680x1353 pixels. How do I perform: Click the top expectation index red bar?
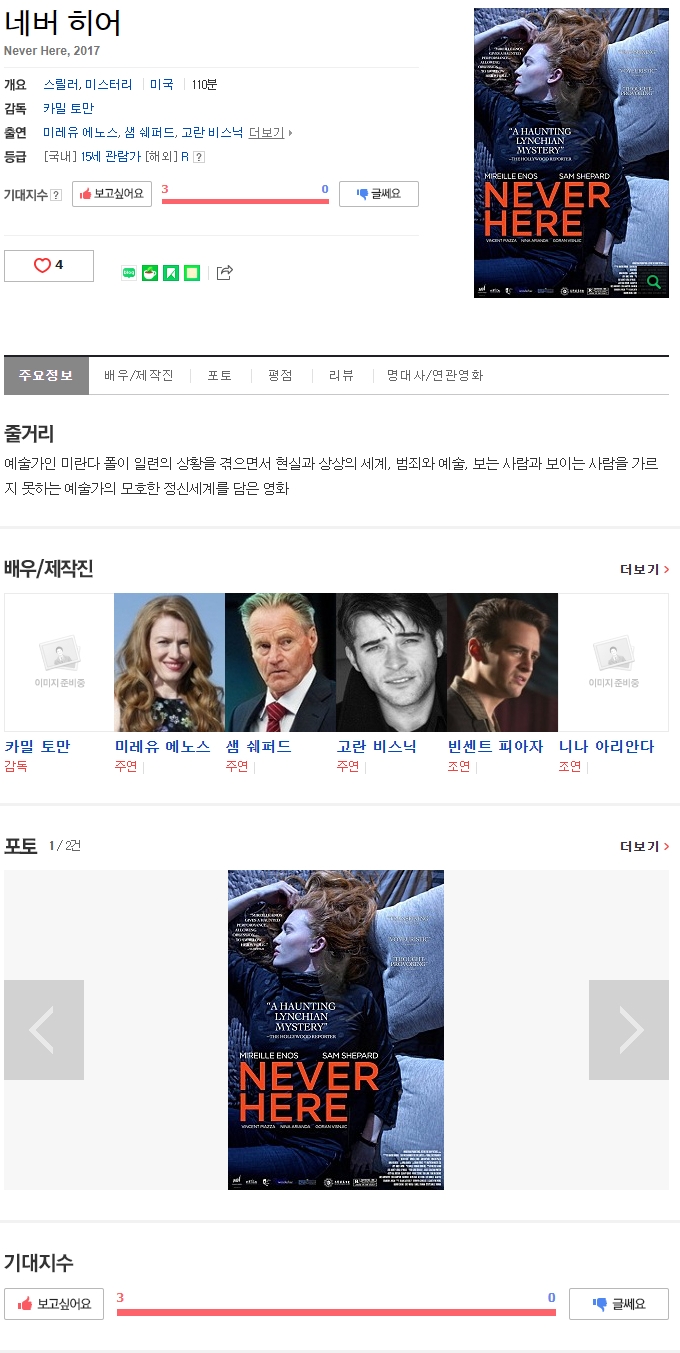(x=245, y=201)
